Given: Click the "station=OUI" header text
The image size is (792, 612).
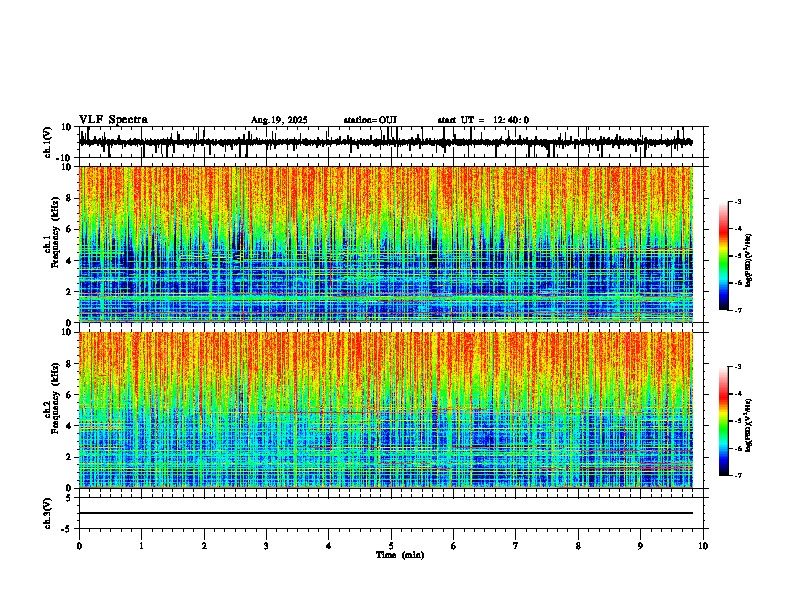Looking at the screenshot, I should pos(370,120).
